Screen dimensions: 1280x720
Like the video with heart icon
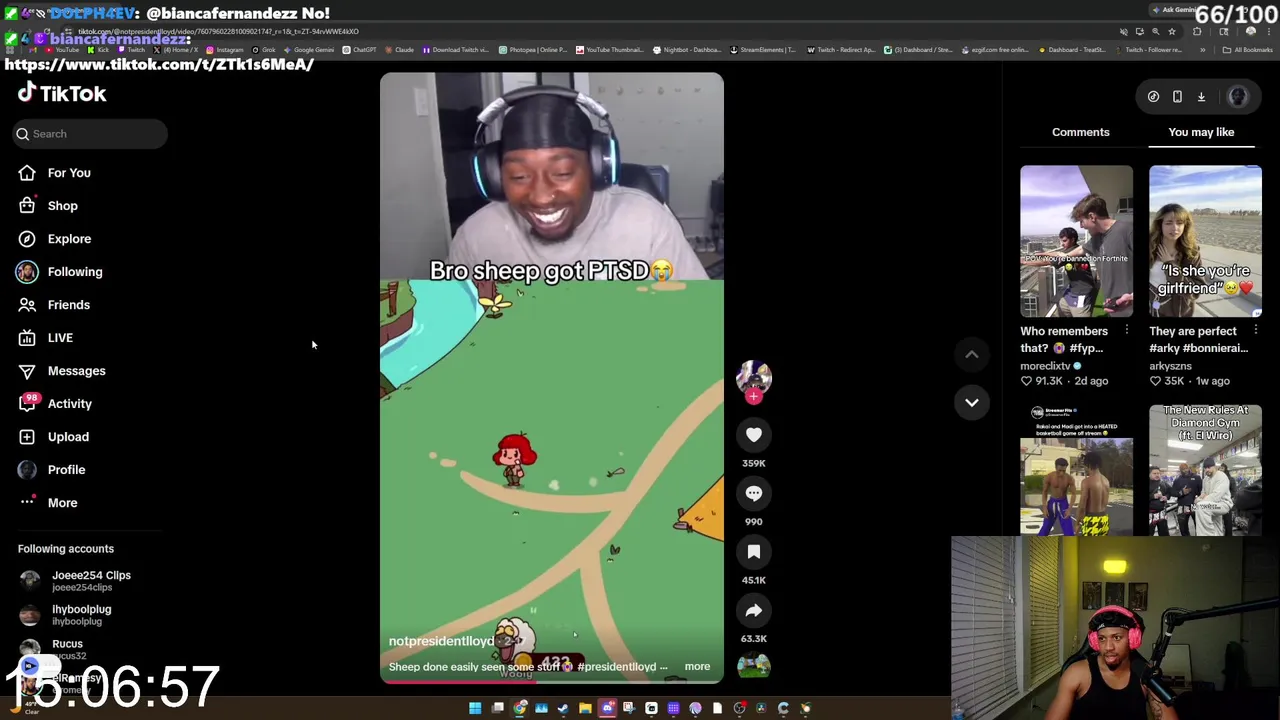(754, 435)
